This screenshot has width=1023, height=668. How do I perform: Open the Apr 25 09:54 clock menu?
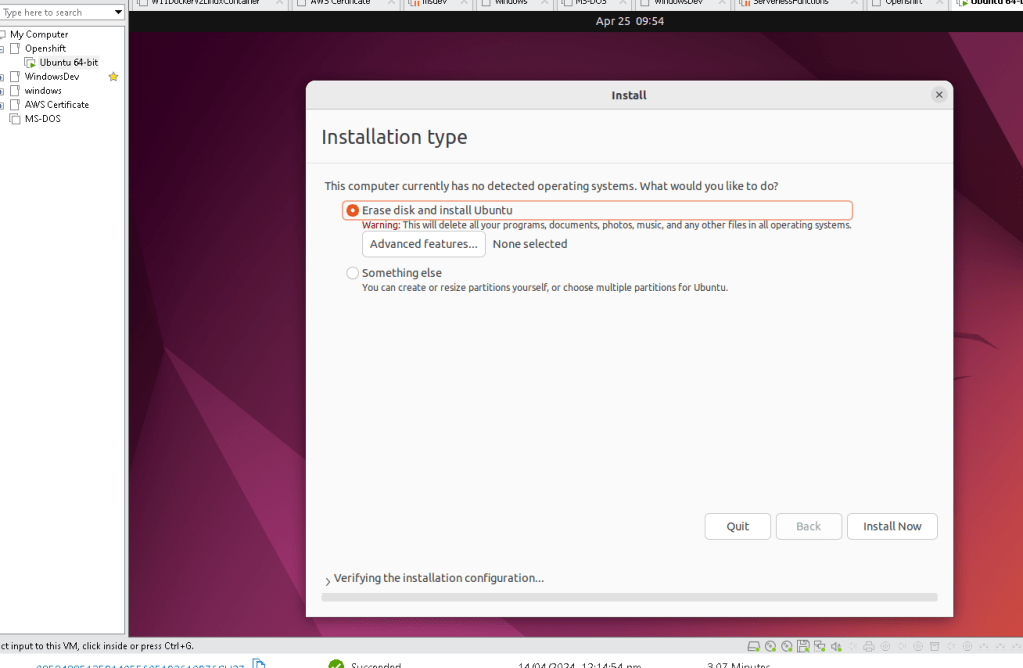pos(630,21)
